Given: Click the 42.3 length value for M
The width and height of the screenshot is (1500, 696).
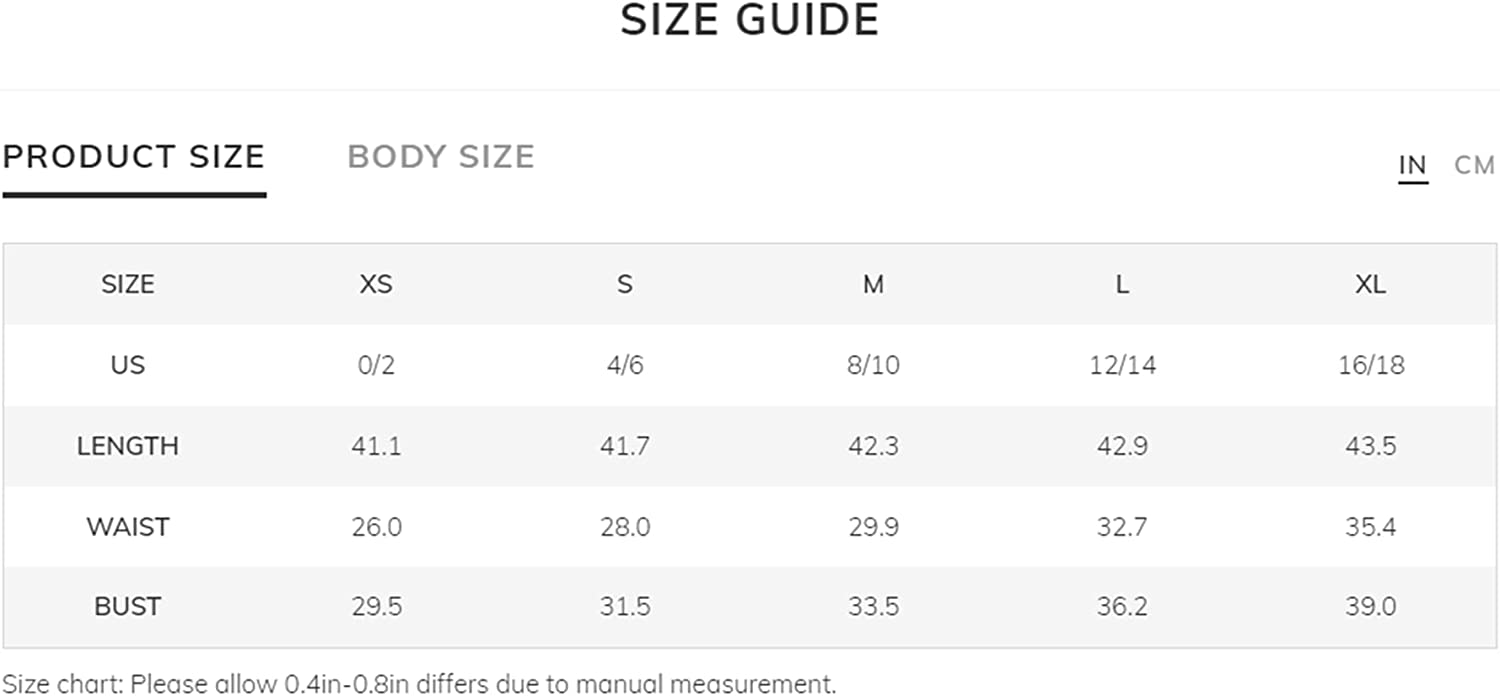Looking at the screenshot, I should pyautogui.click(x=873, y=445).
